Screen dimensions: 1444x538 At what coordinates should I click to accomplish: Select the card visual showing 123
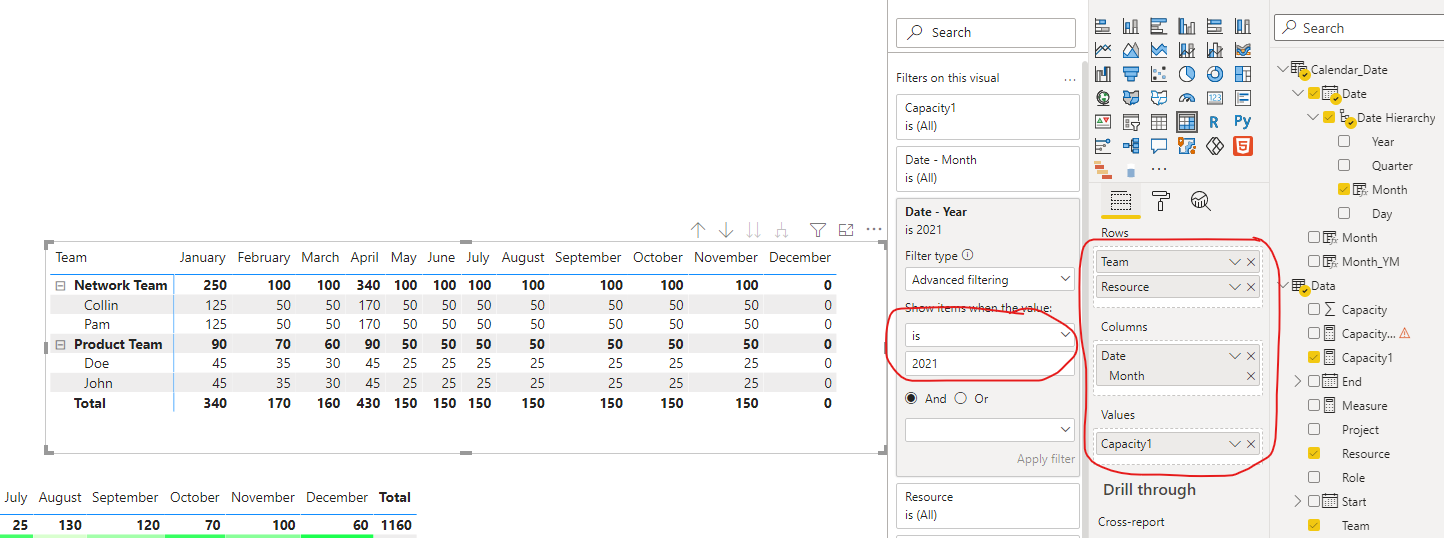pos(1215,98)
